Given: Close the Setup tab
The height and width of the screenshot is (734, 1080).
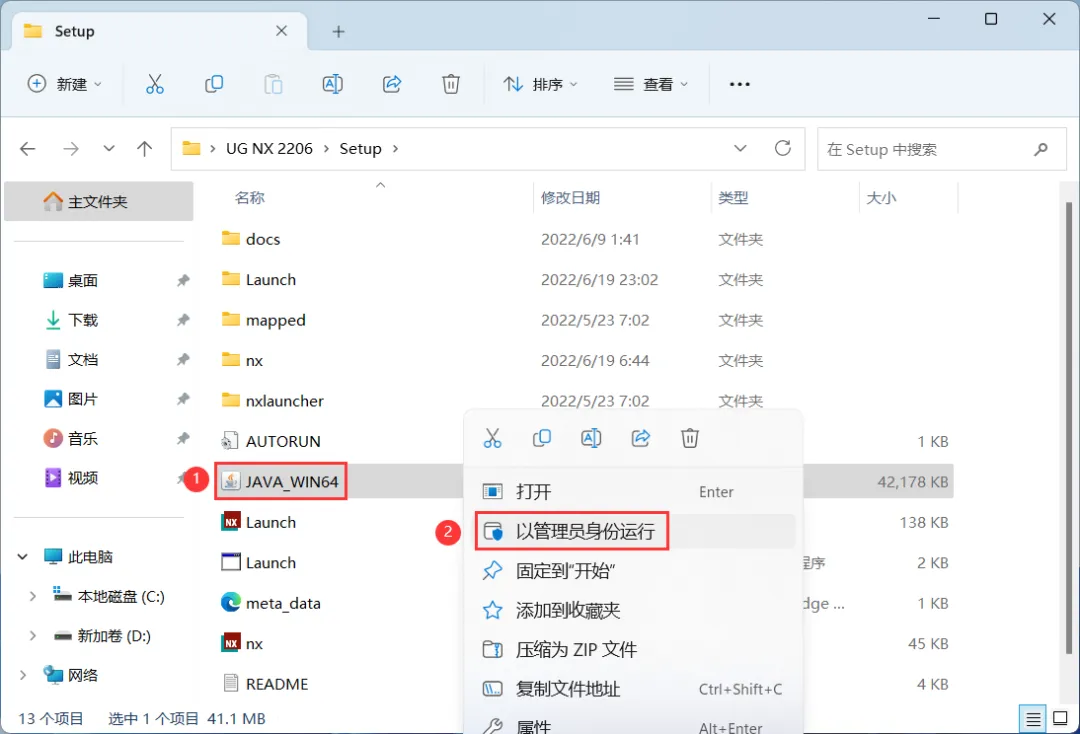Looking at the screenshot, I should click(282, 31).
